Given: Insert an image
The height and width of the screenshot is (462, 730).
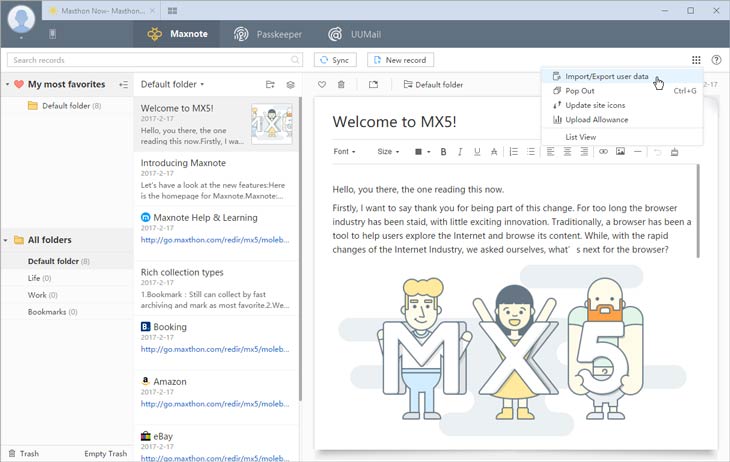Looking at the screenshot, I should pos(620,151).
